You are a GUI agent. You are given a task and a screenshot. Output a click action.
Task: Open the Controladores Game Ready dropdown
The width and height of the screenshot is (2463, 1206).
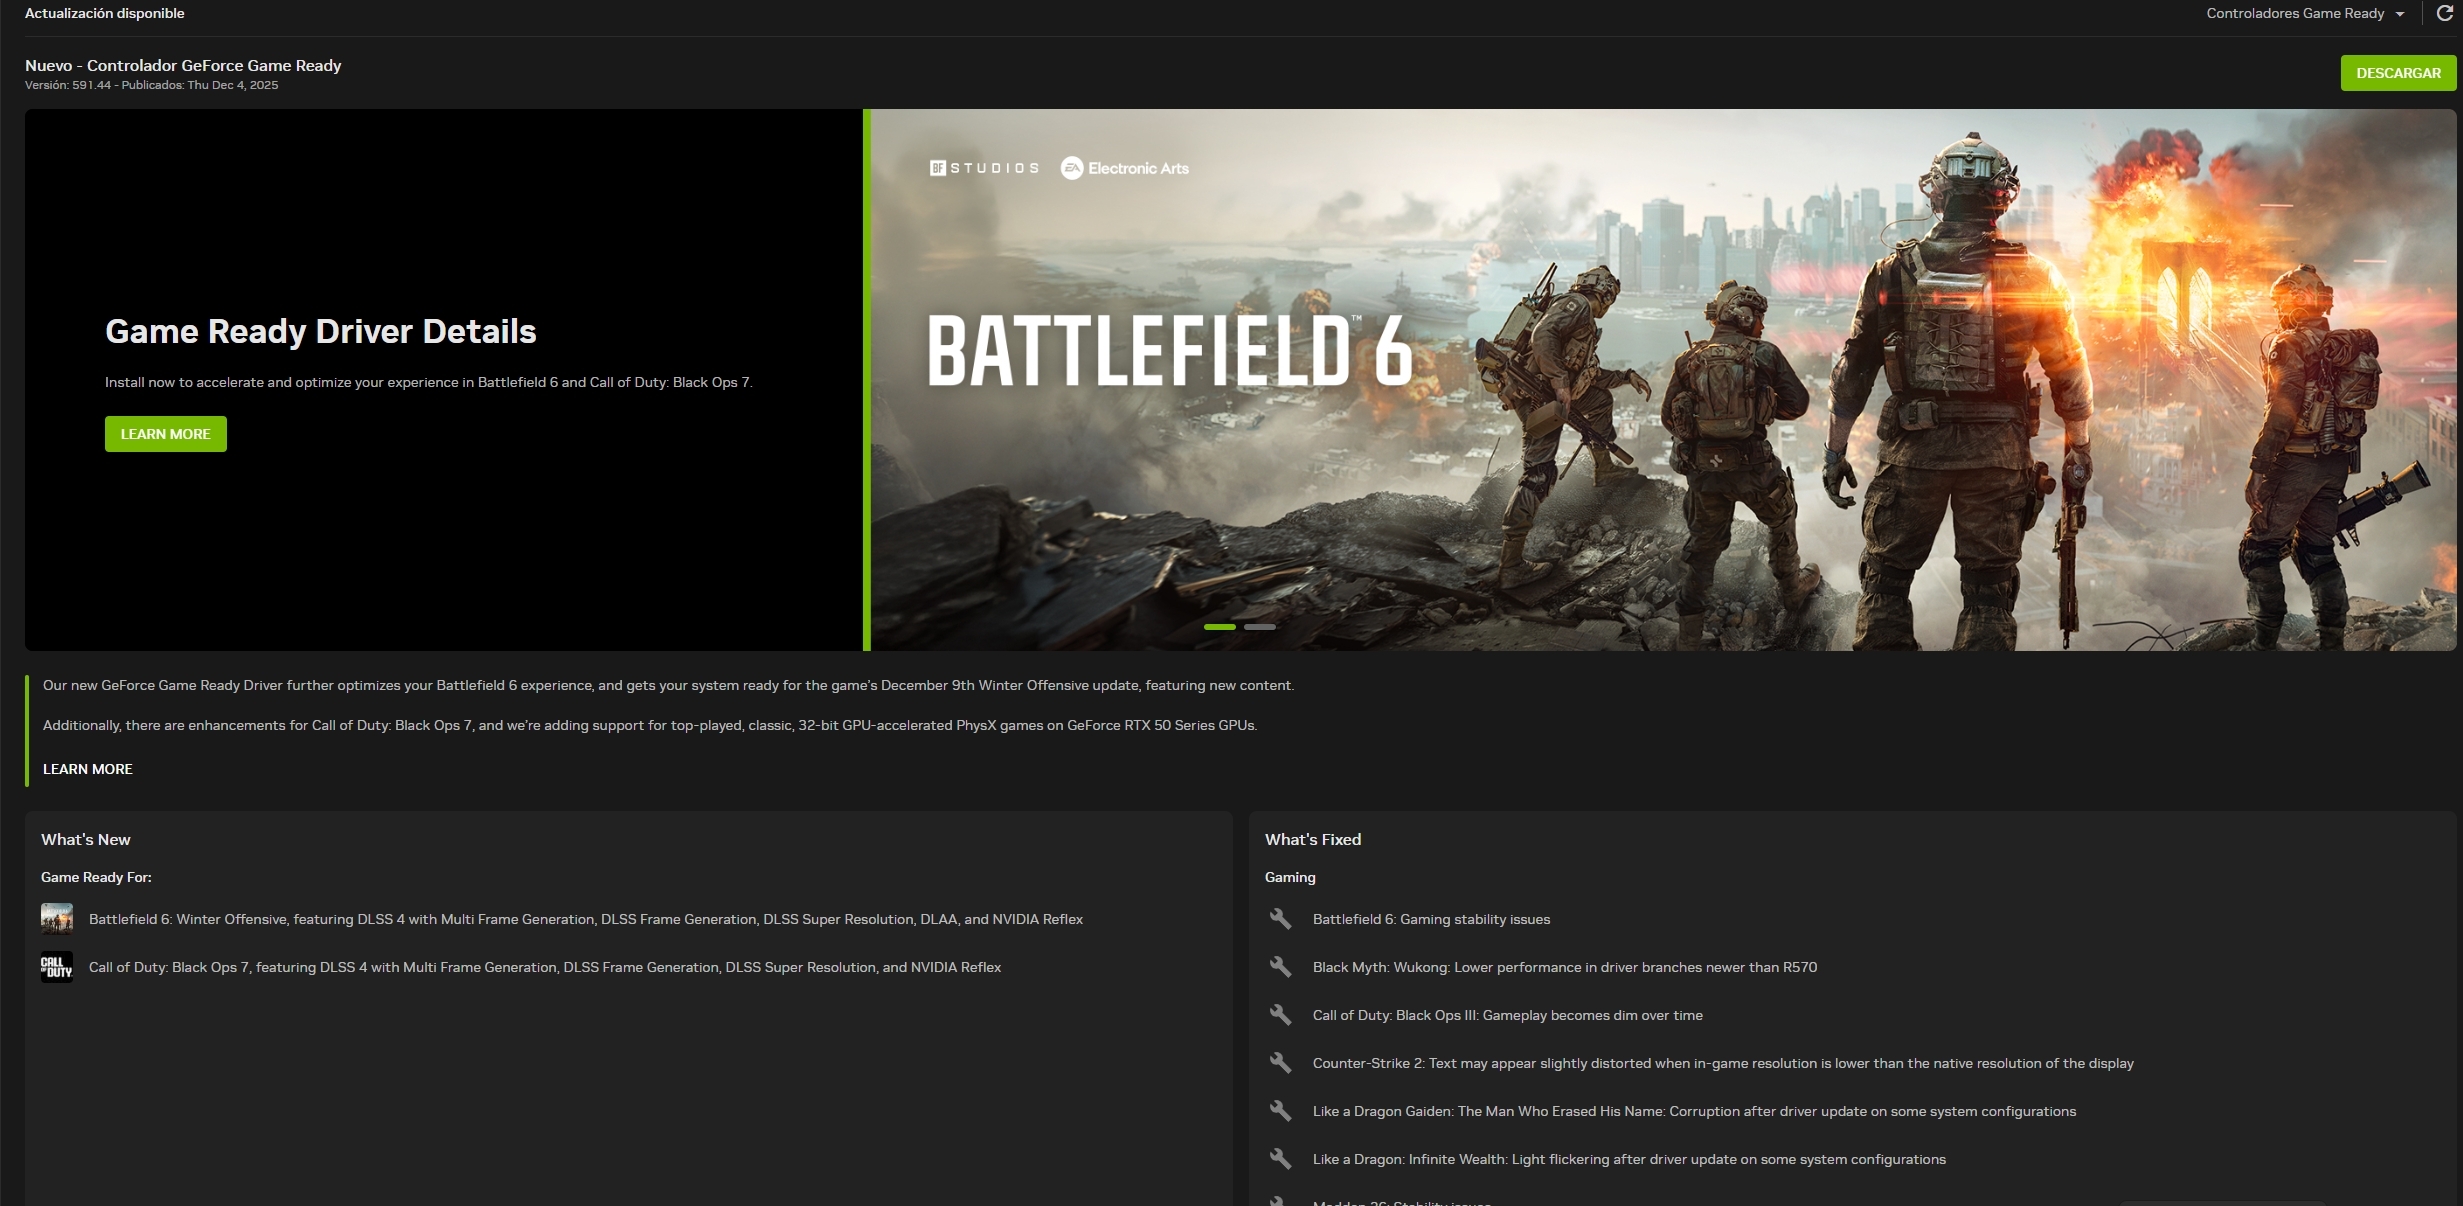click(x=2304, y=14)
